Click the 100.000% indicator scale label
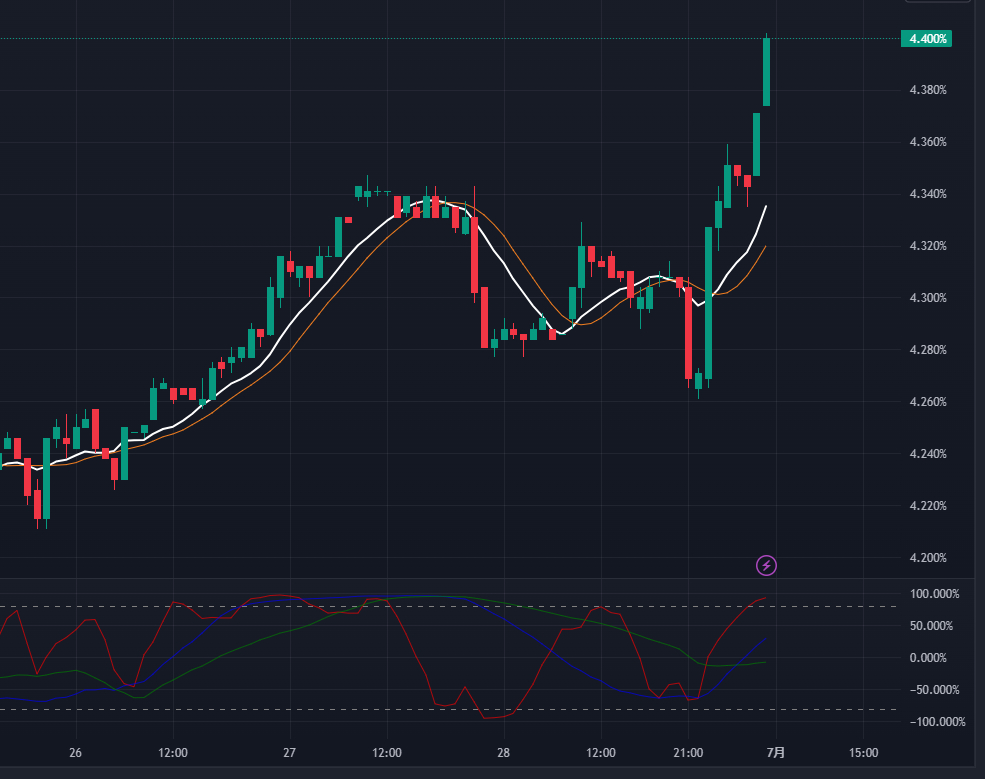Screen dimensions: 985x779 tap(934, 594)
